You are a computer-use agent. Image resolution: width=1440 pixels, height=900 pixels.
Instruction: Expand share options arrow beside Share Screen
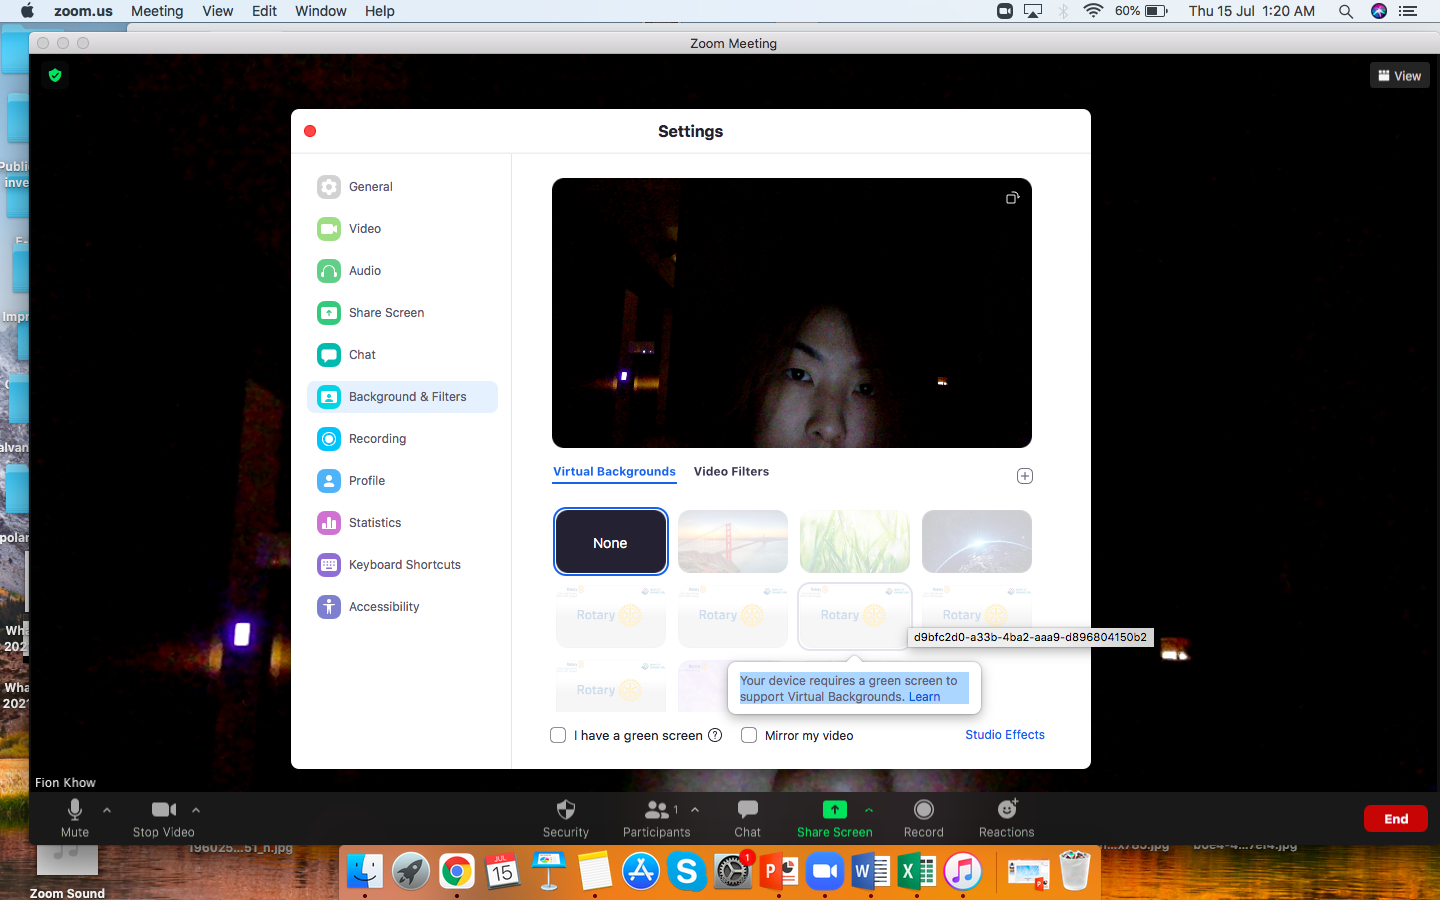pos(869,810)
